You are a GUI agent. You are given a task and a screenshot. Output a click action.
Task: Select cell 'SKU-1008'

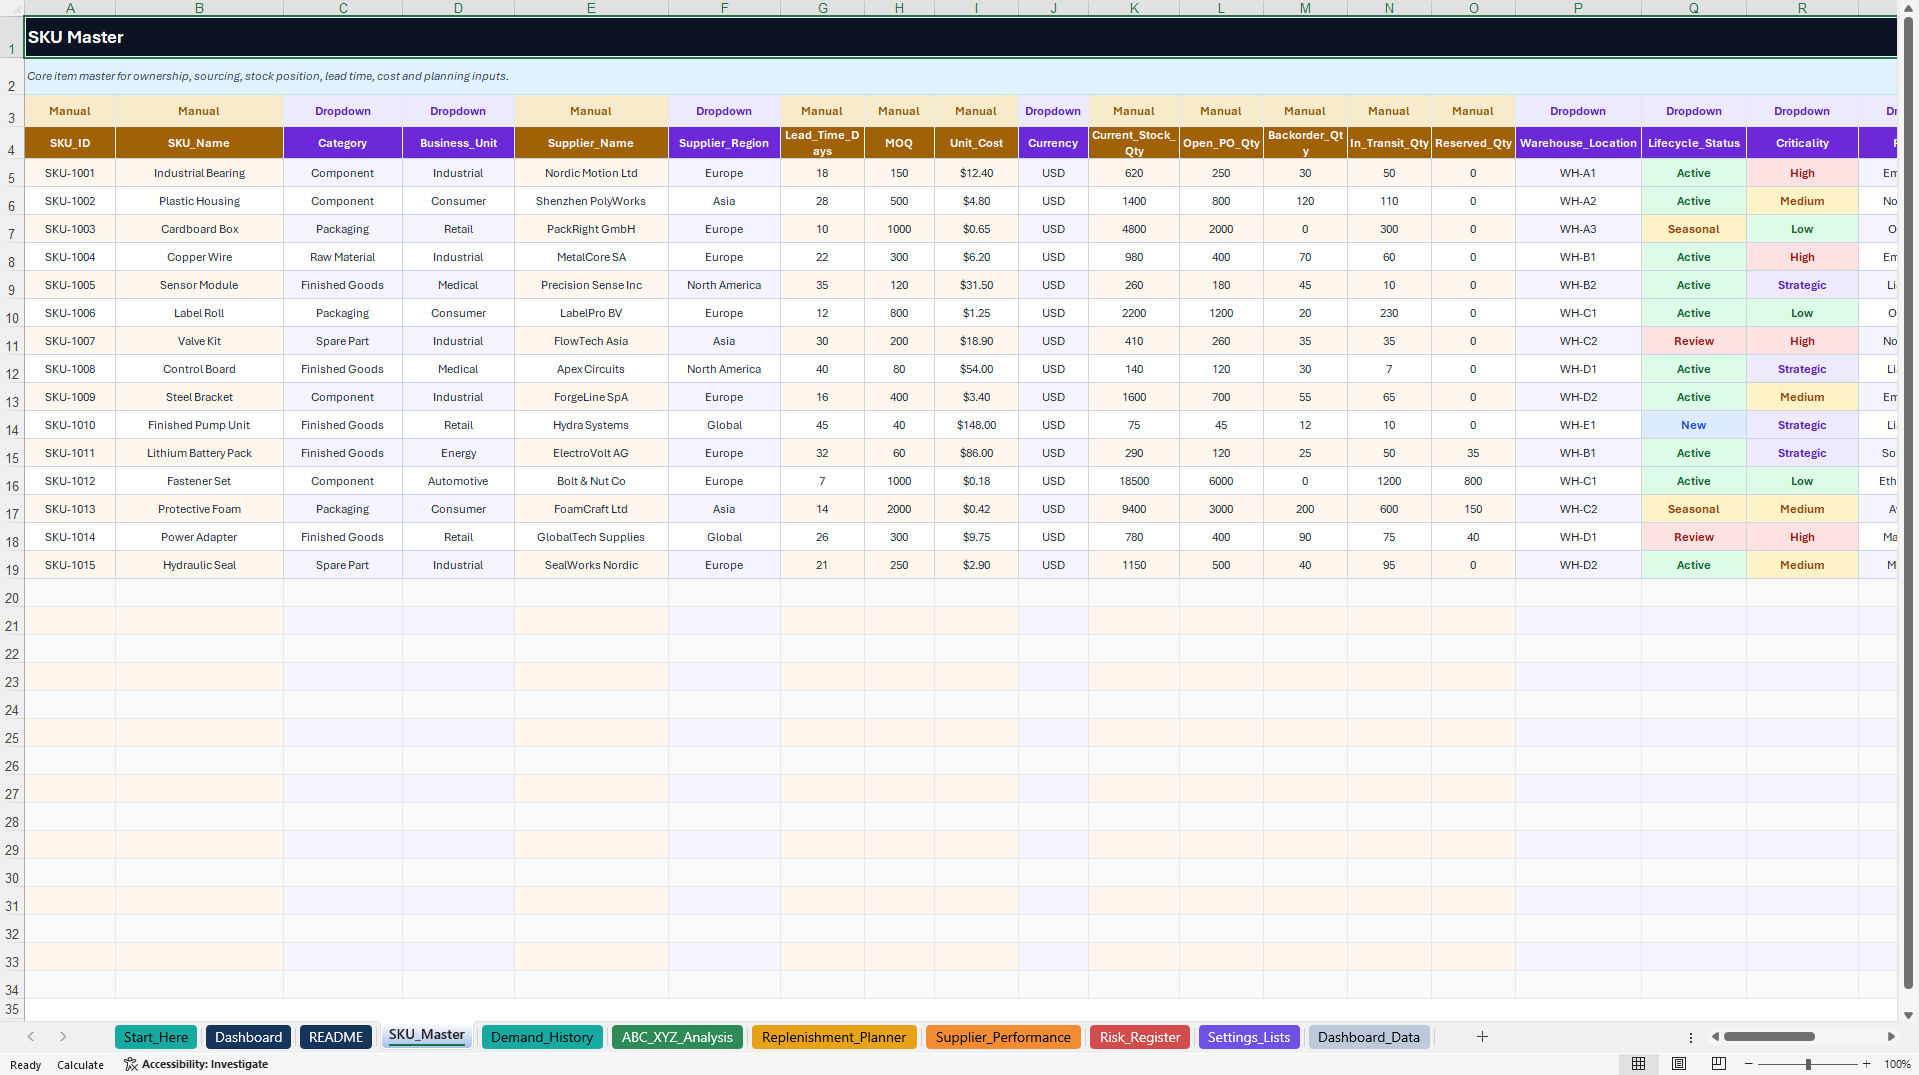click(70, 369)
